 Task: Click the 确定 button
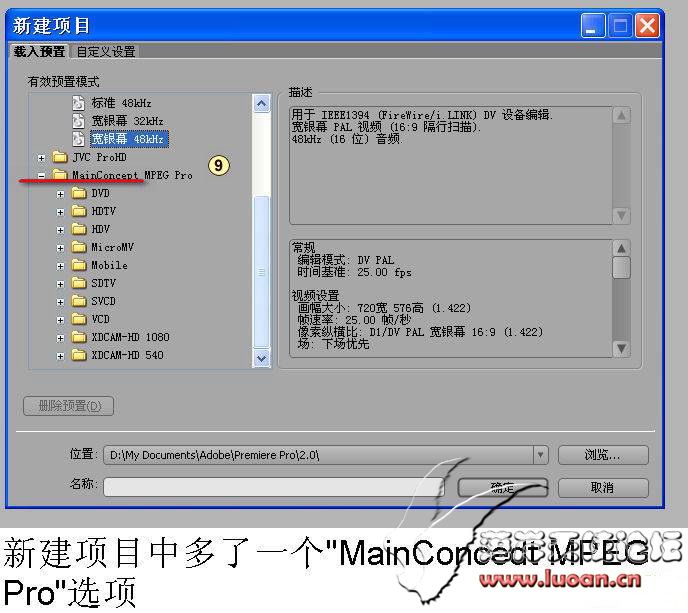[x=502, y=488]
